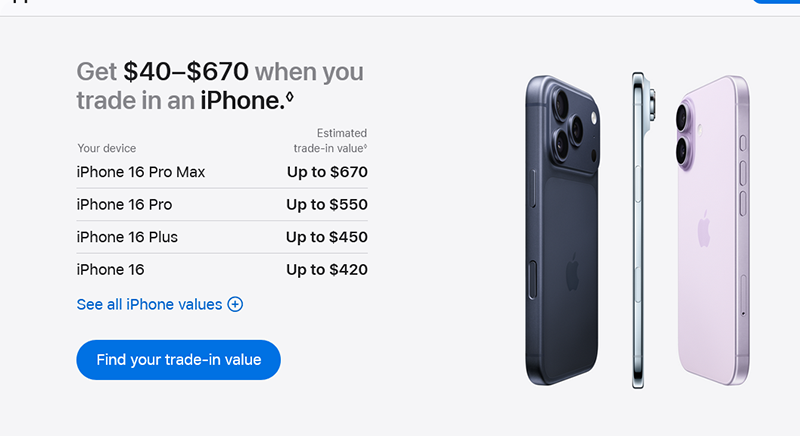Click the footnote diamond after the iPhone heading
The image size is (800, 436).
click(290, 97)
